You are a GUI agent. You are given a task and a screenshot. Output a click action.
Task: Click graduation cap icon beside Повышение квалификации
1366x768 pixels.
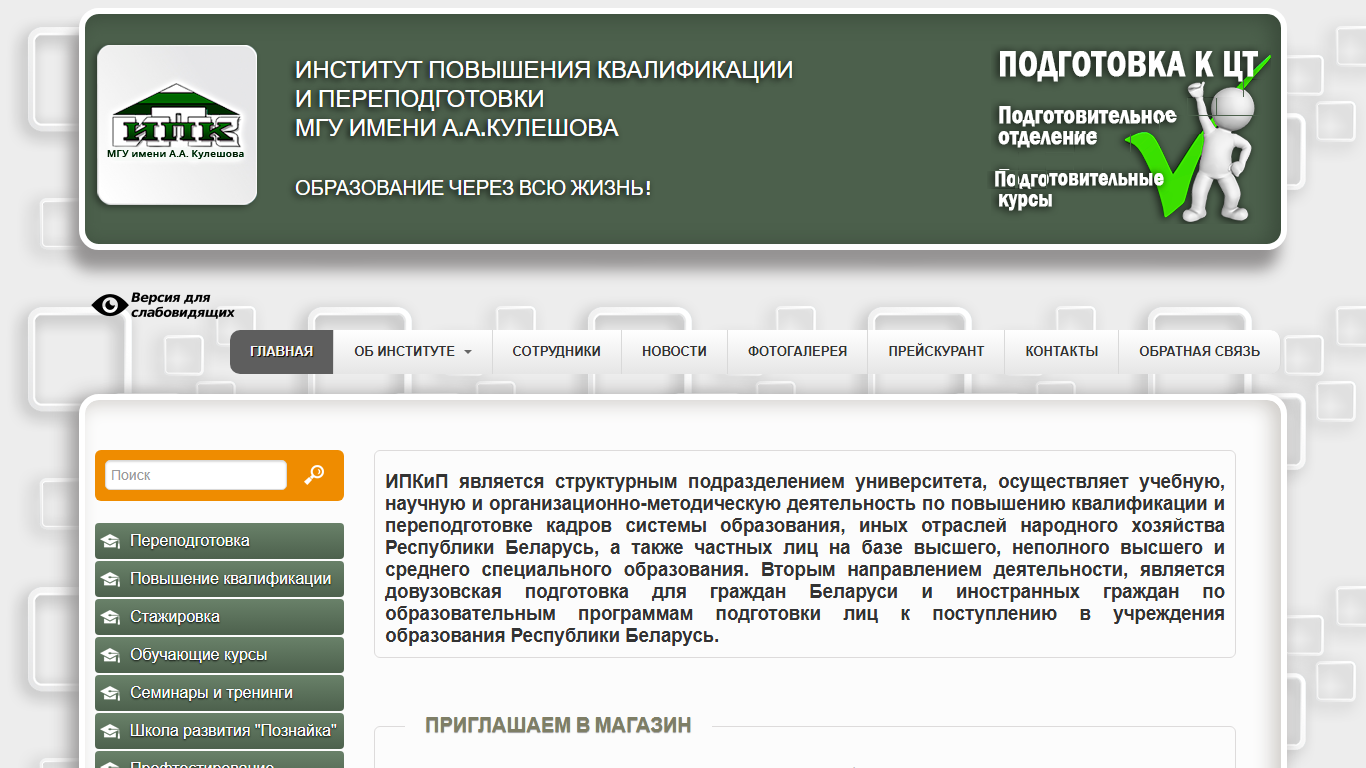pos(110,580)
